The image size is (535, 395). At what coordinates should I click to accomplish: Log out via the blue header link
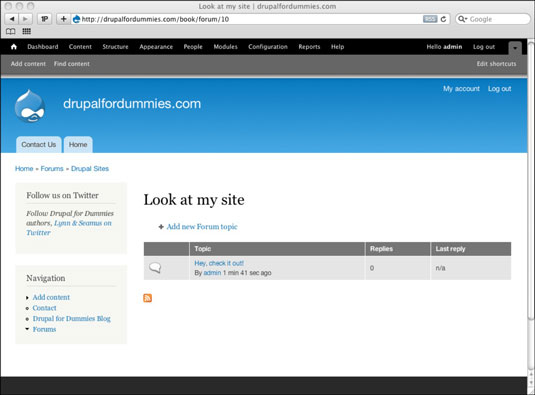[x=500, y=89]
